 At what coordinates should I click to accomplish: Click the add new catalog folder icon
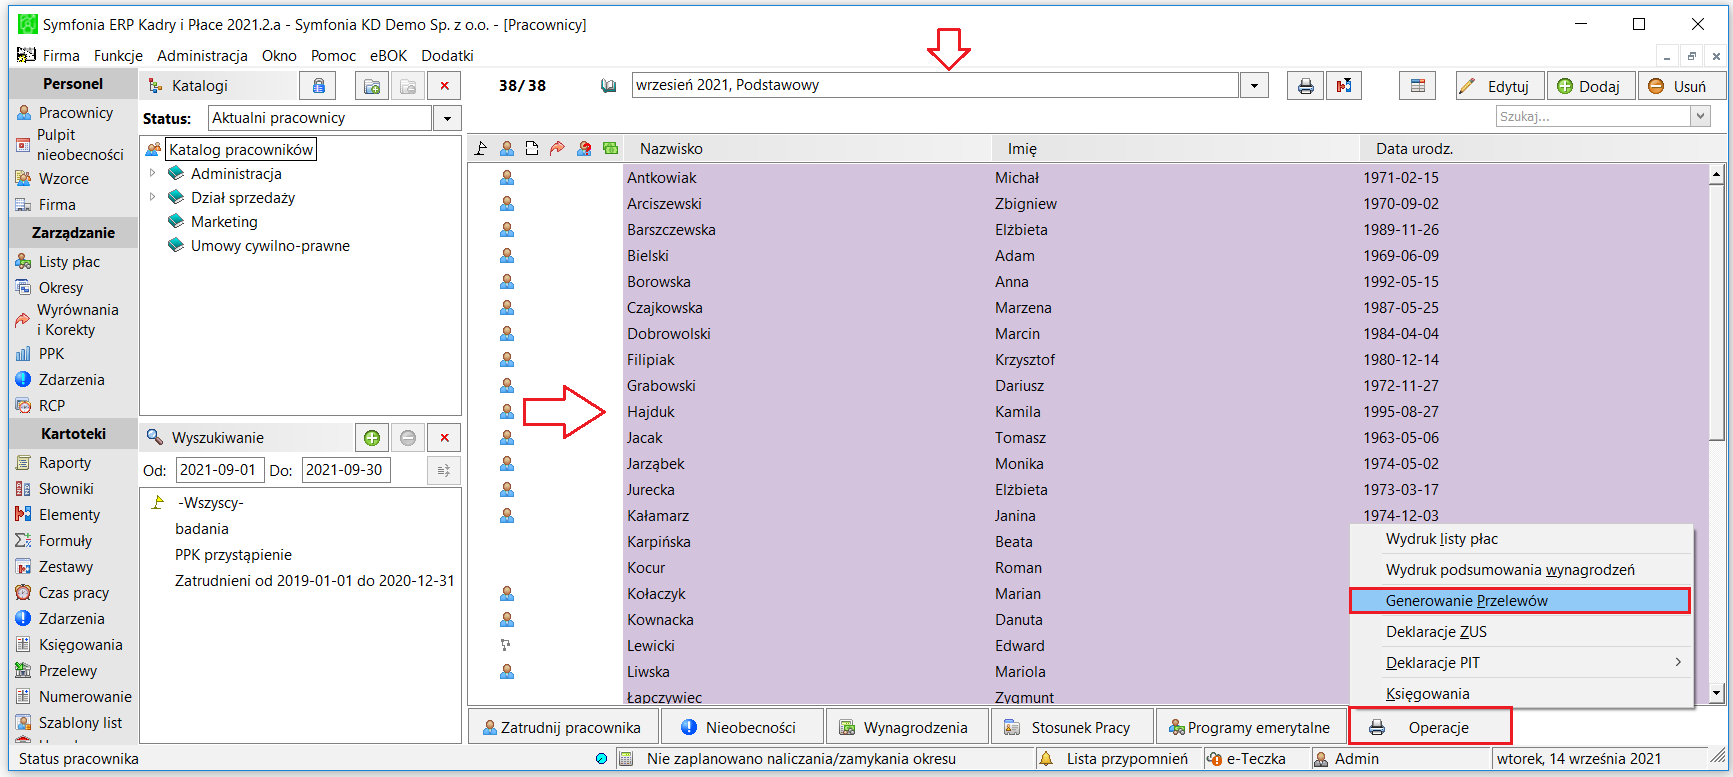(372, 86)
